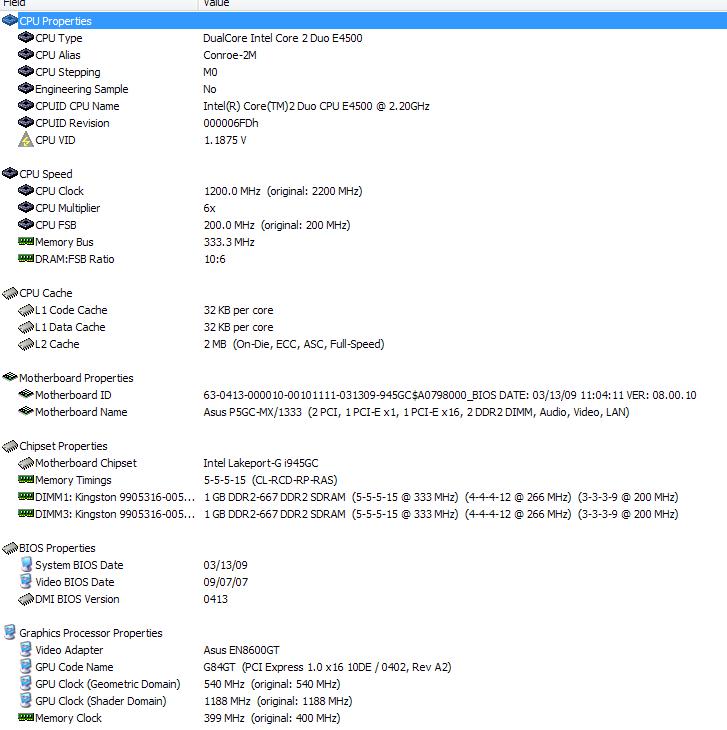The width and height of the screenshot is (727, 730).
Task: Click the value 5-5-5-15 (CL-RCD-RP-RAS)
Action: pyautogui.click(x=270, y=480)
